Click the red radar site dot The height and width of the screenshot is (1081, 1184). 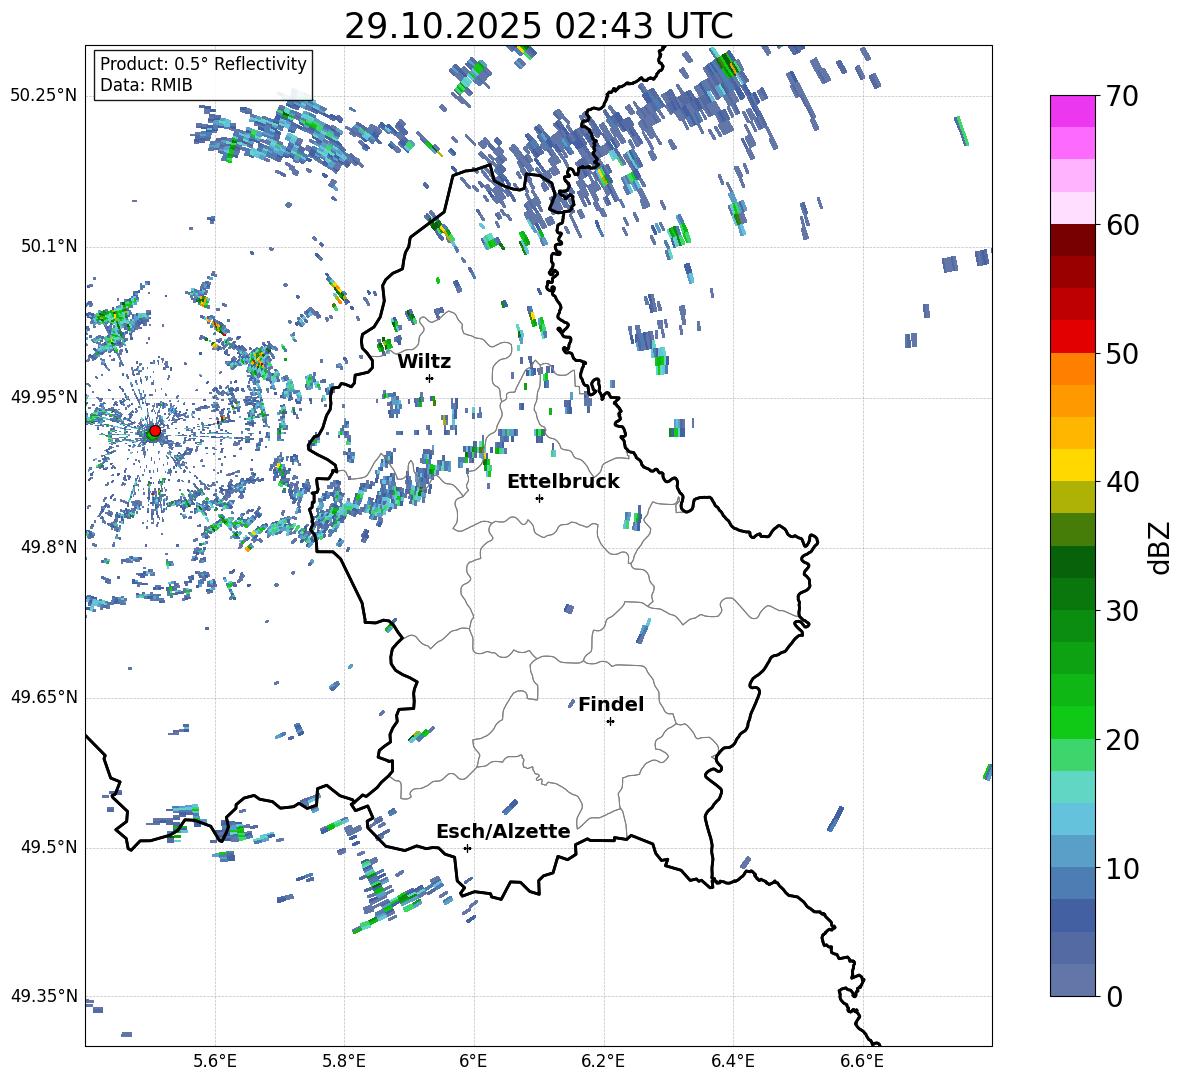pos(154,431)
